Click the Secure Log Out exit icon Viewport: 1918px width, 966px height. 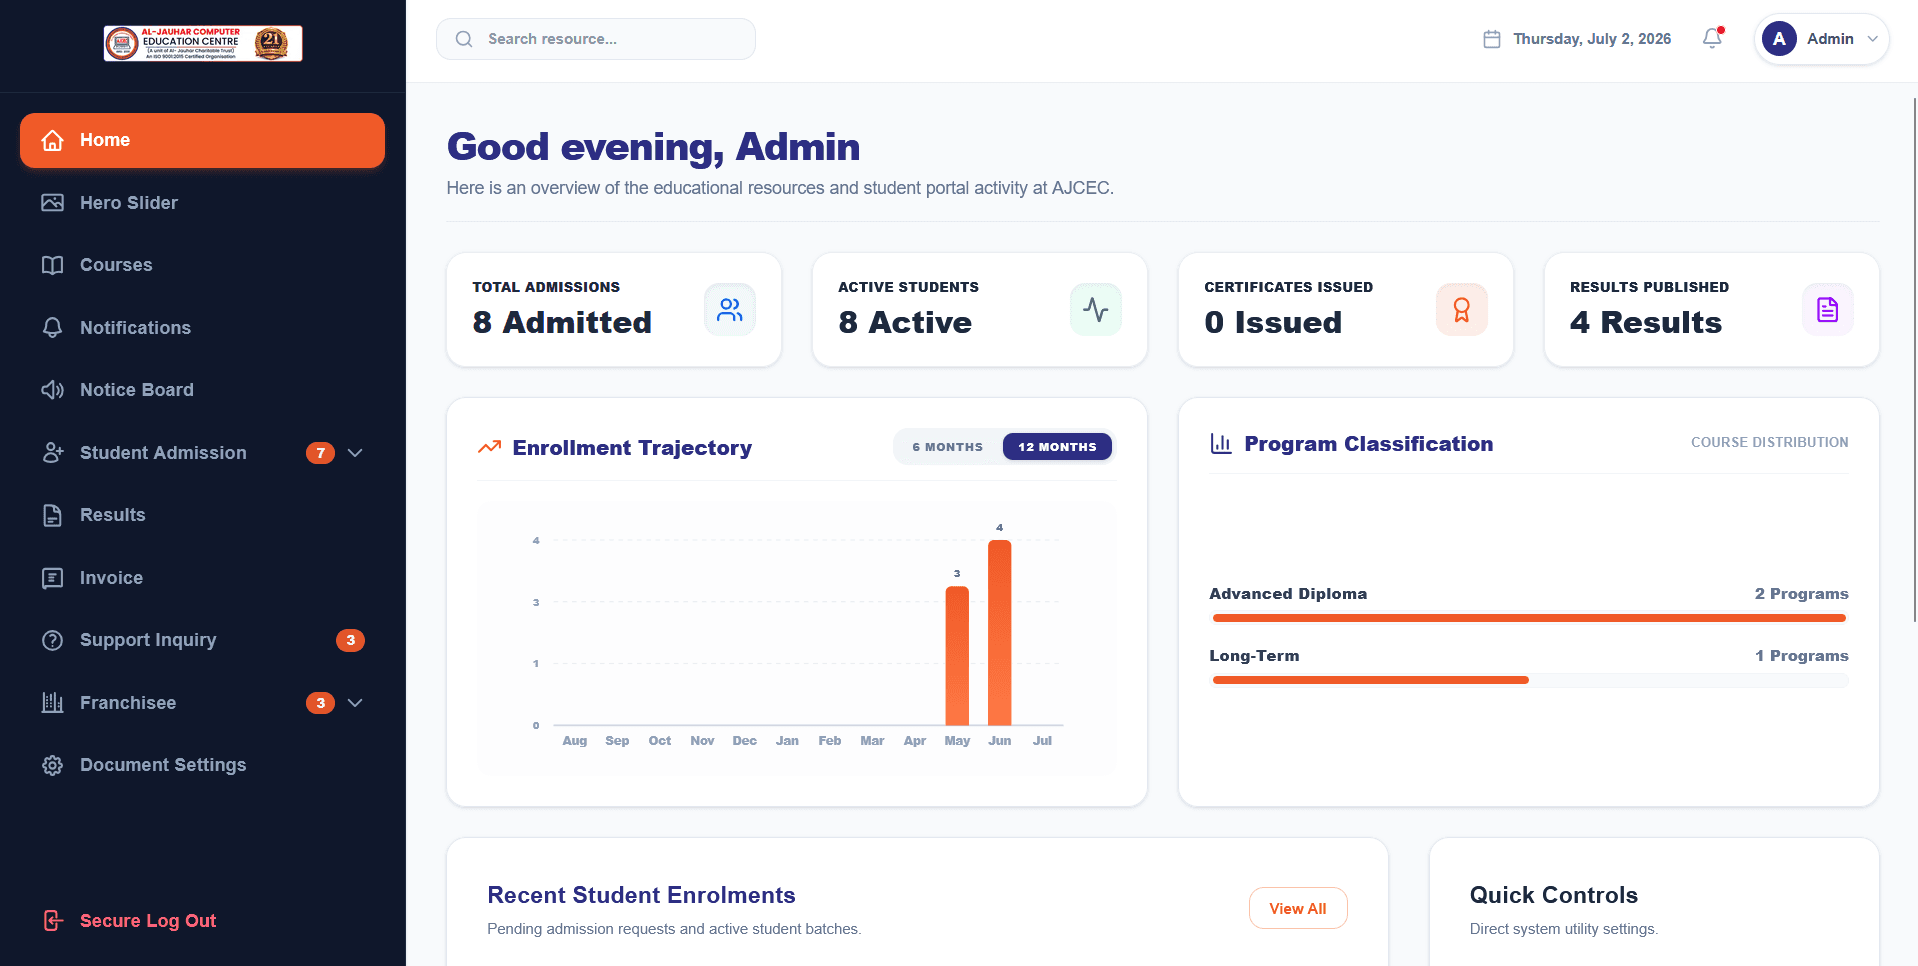pyautogui.click(x=53, y=921)
